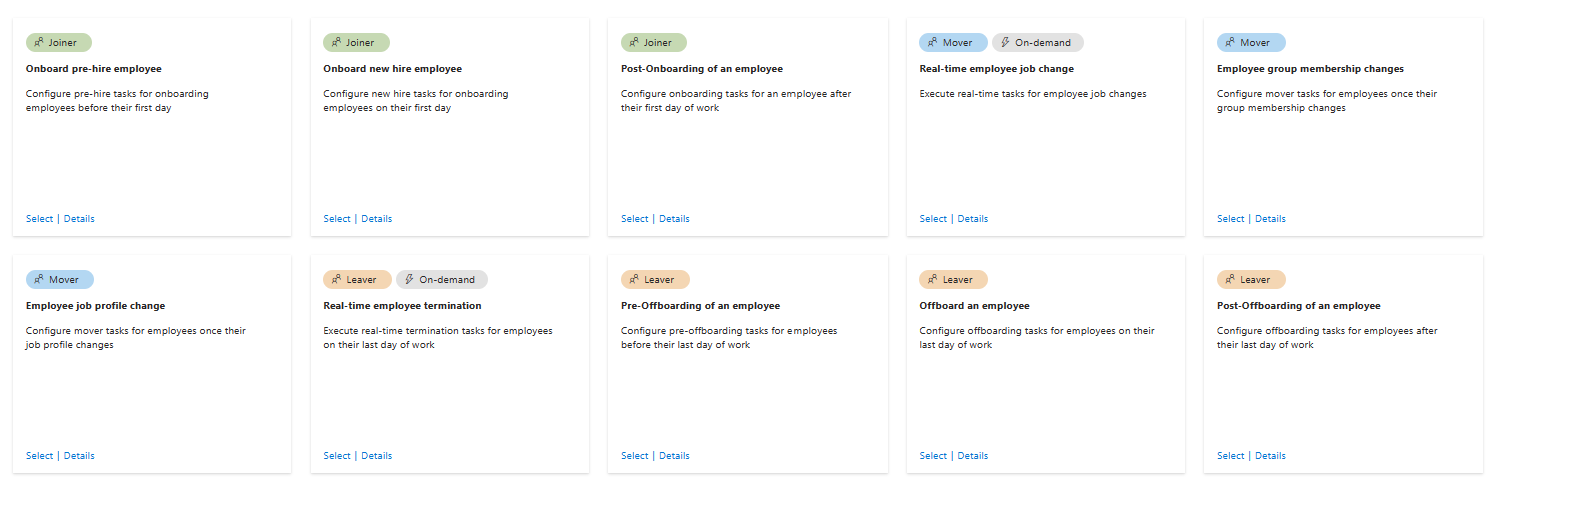Click the Joiner people icon on Onboard pre-hire employee card

39,43
